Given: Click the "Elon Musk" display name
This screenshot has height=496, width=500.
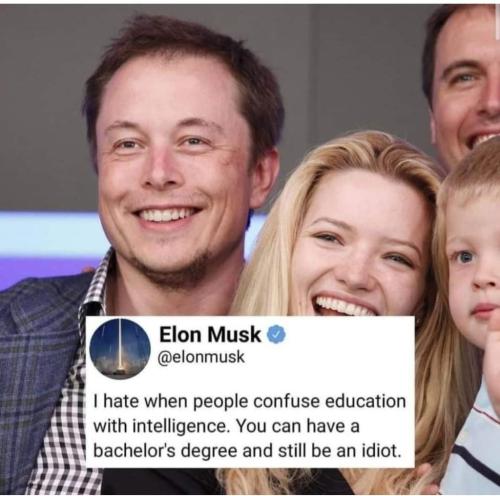Looking at the screenshot, I should [x=210, y=334].
